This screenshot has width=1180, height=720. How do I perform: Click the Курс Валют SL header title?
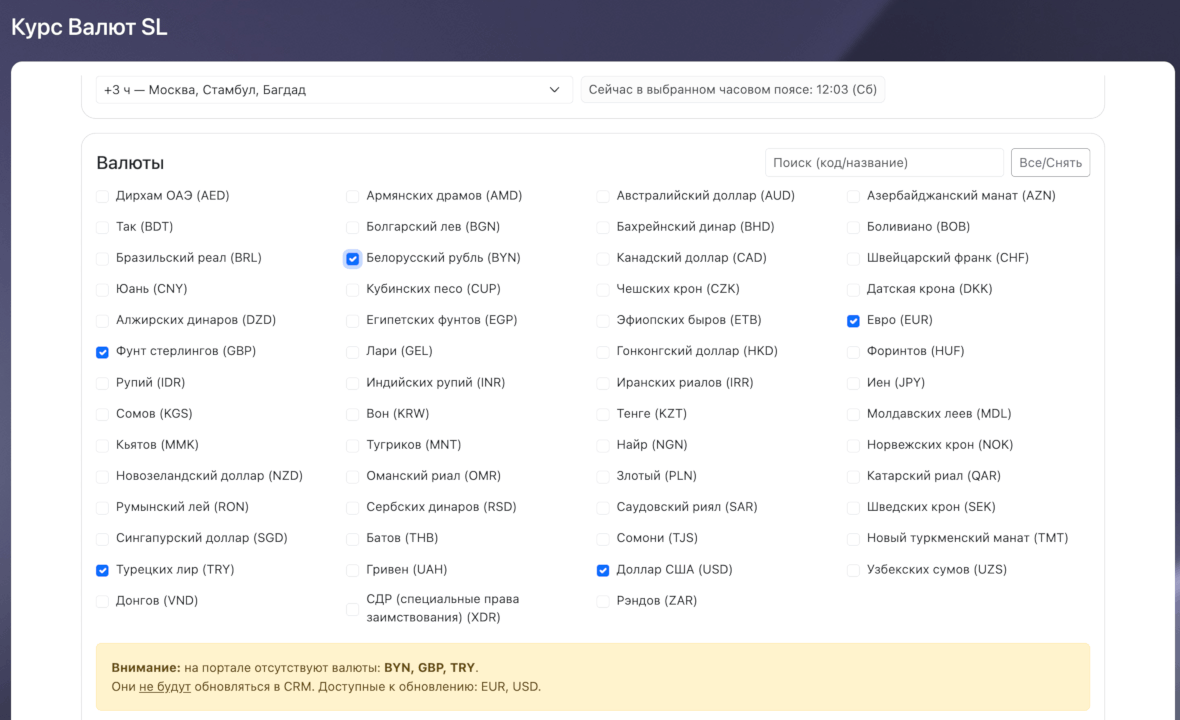coord(89,28)
